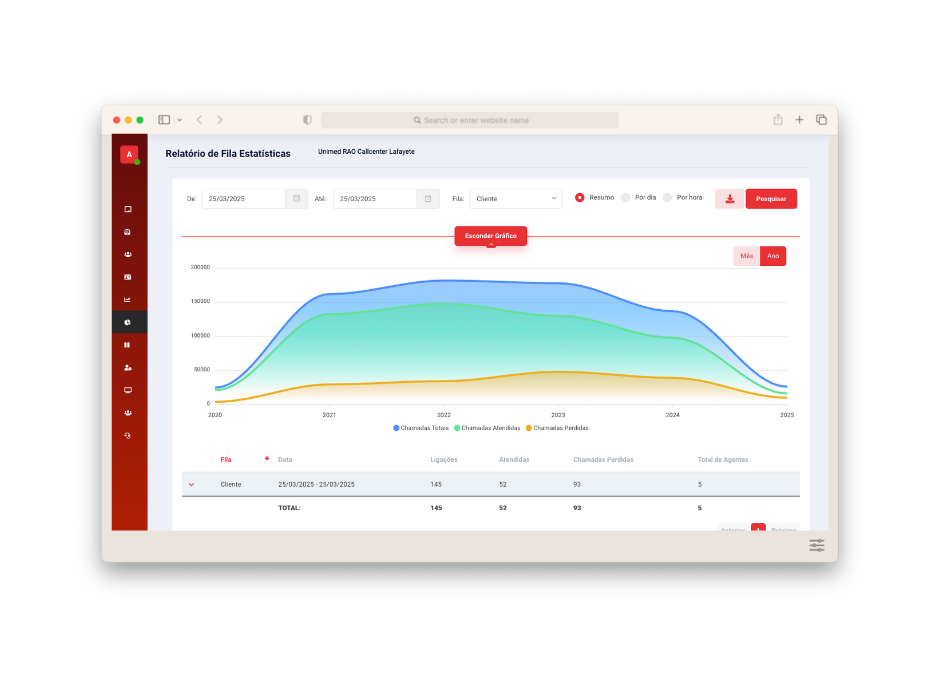Open the lower people-group icon in sidebar
This screenshot has height=688, width=940.
point(128,413)
